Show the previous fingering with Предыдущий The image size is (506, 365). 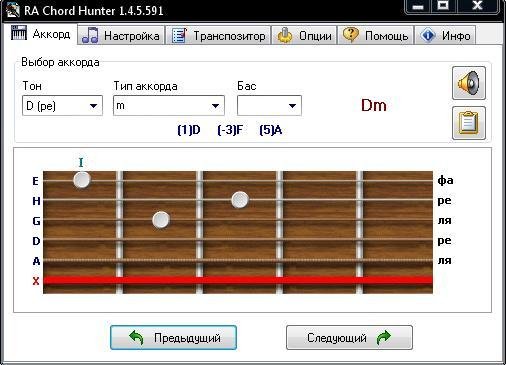click(x=173, y=338)
